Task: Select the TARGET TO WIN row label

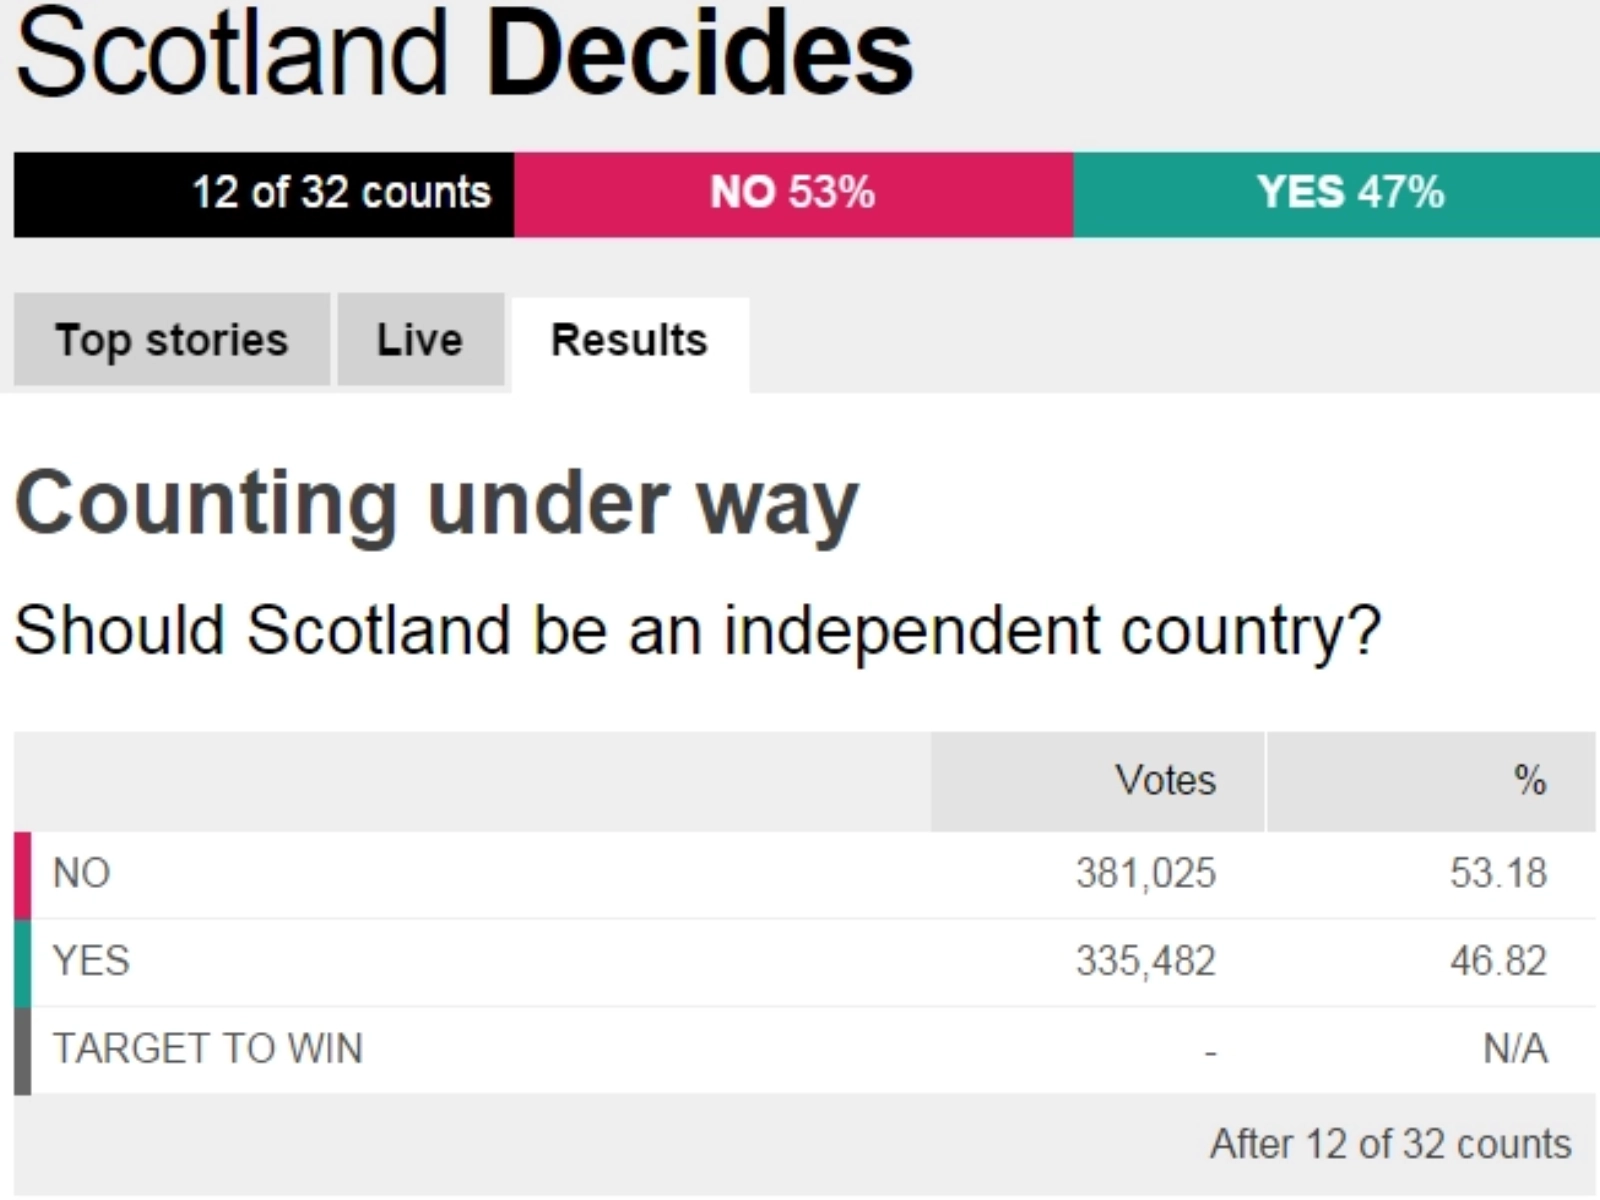Action: (x=208, y=1049)
